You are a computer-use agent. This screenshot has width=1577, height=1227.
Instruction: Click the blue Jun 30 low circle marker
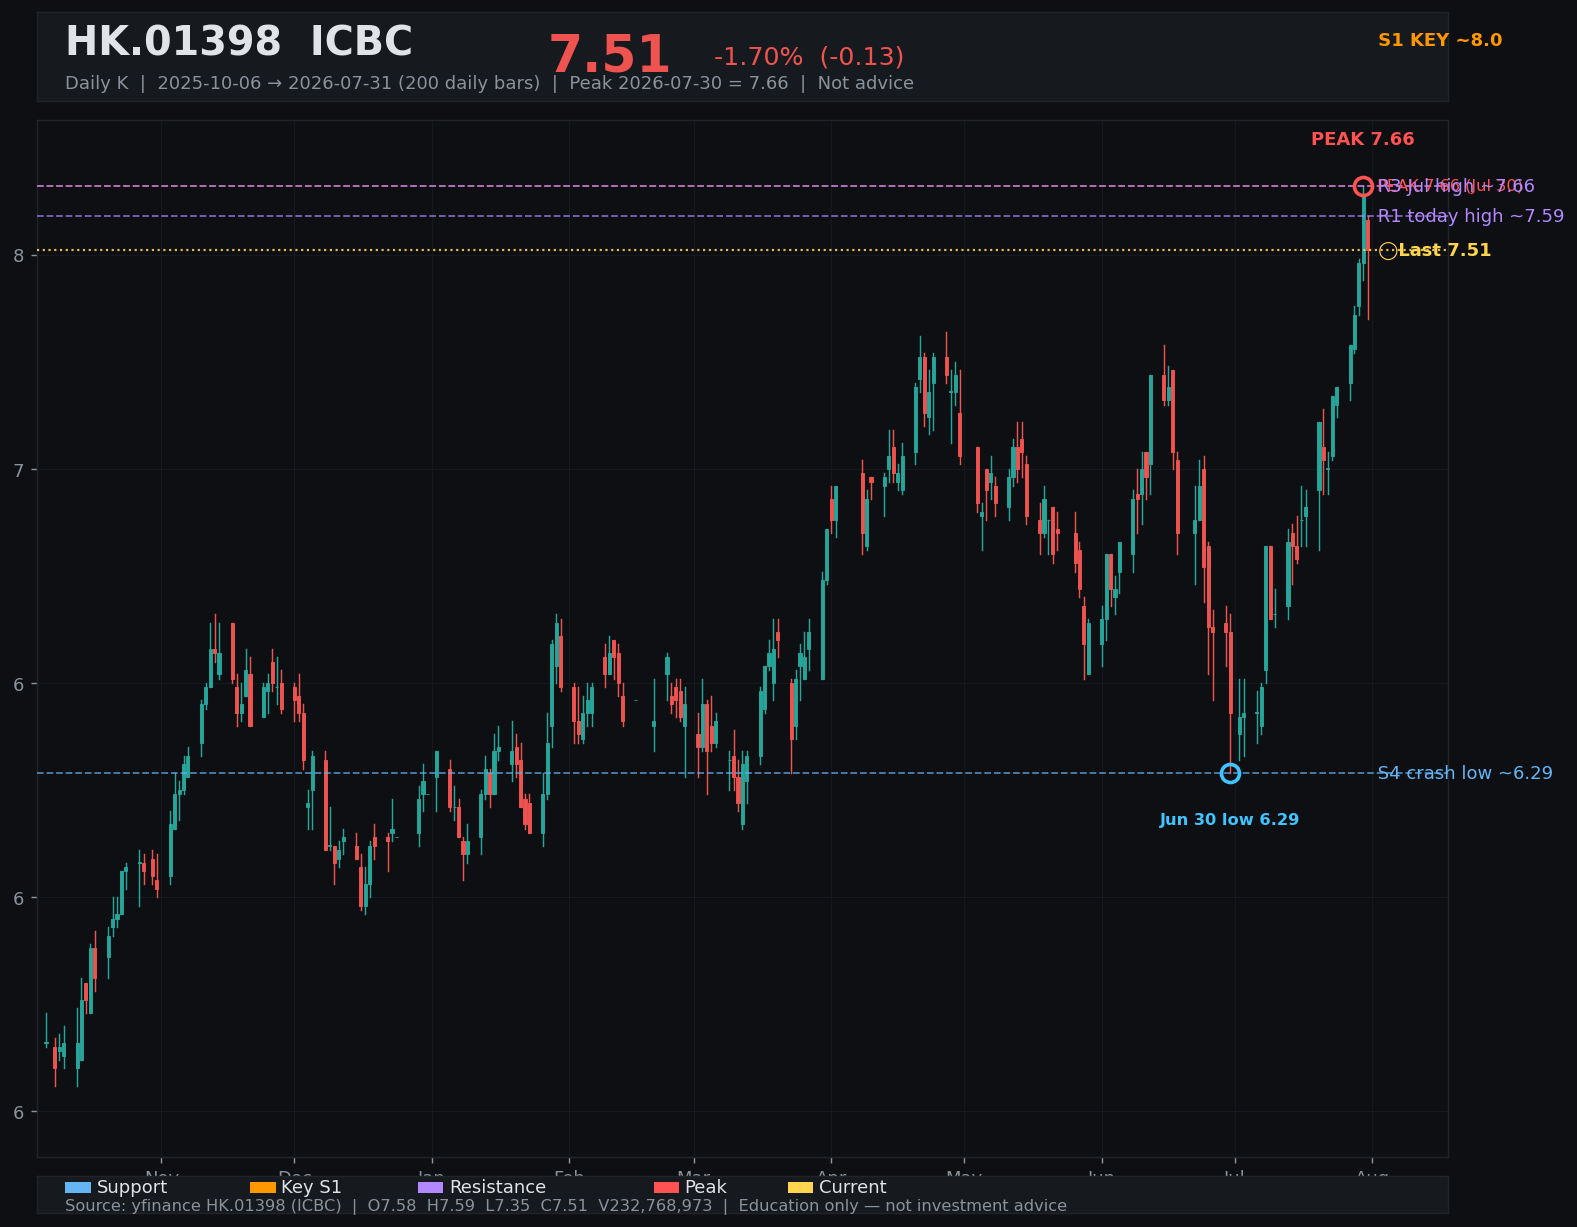1231,773
